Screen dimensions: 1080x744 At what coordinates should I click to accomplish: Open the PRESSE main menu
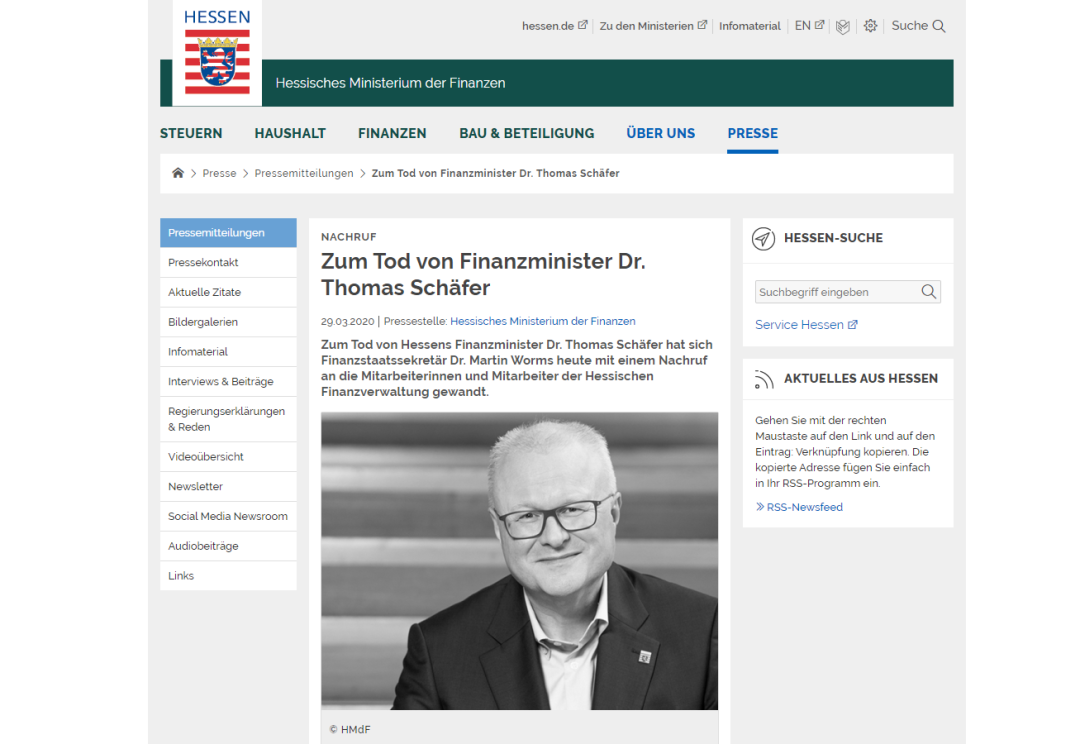click(752, 133)
